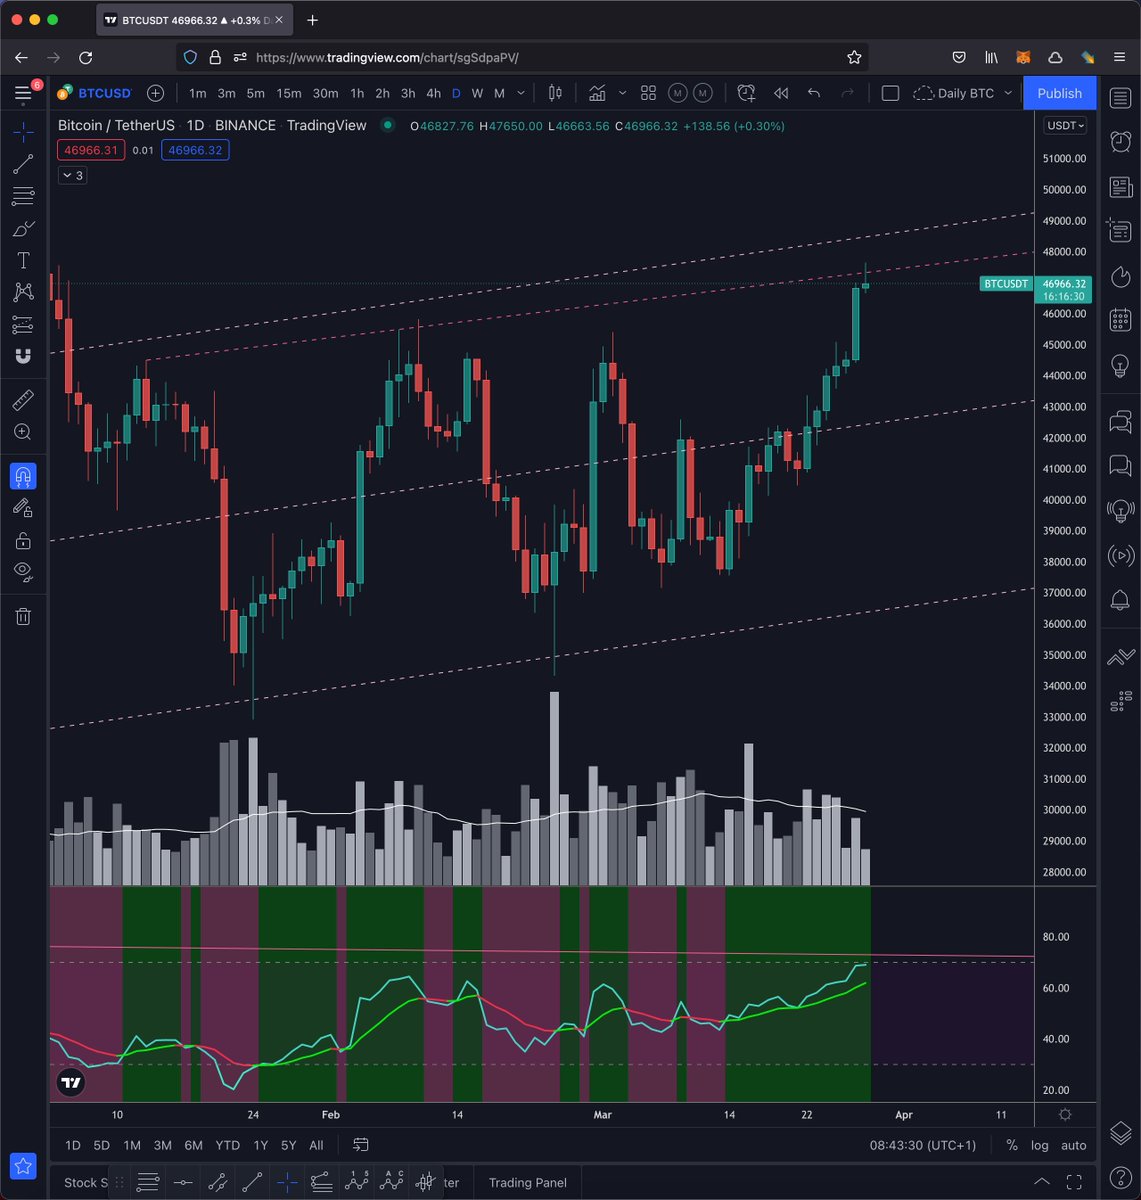
Task: Click the create alert clock icon in toolbar
Action: point(746,93)
